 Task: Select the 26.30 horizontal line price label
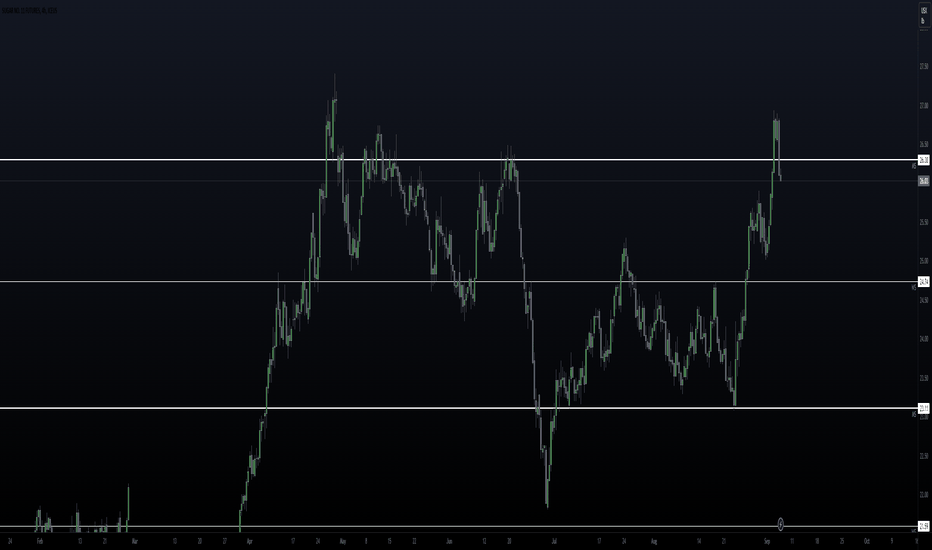(x=924, y=160)
